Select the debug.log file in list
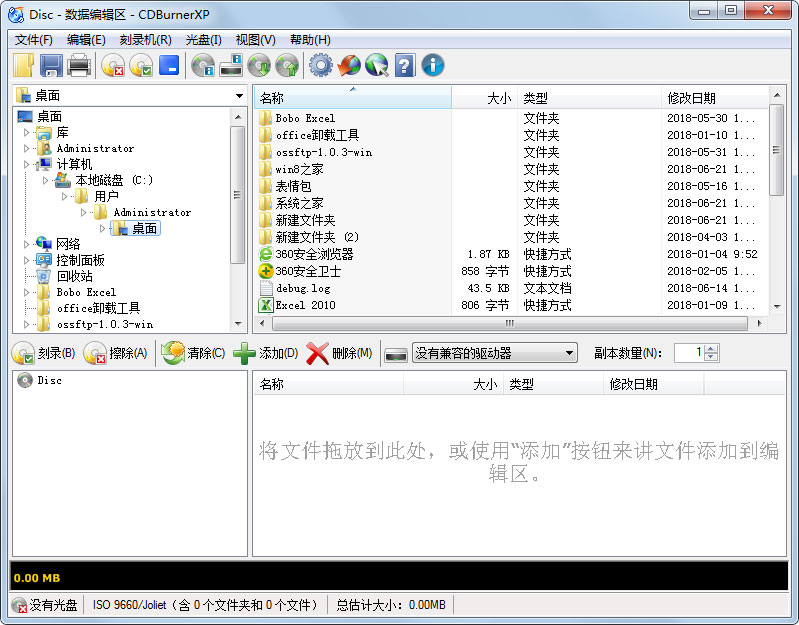 [x=303, y=288]
